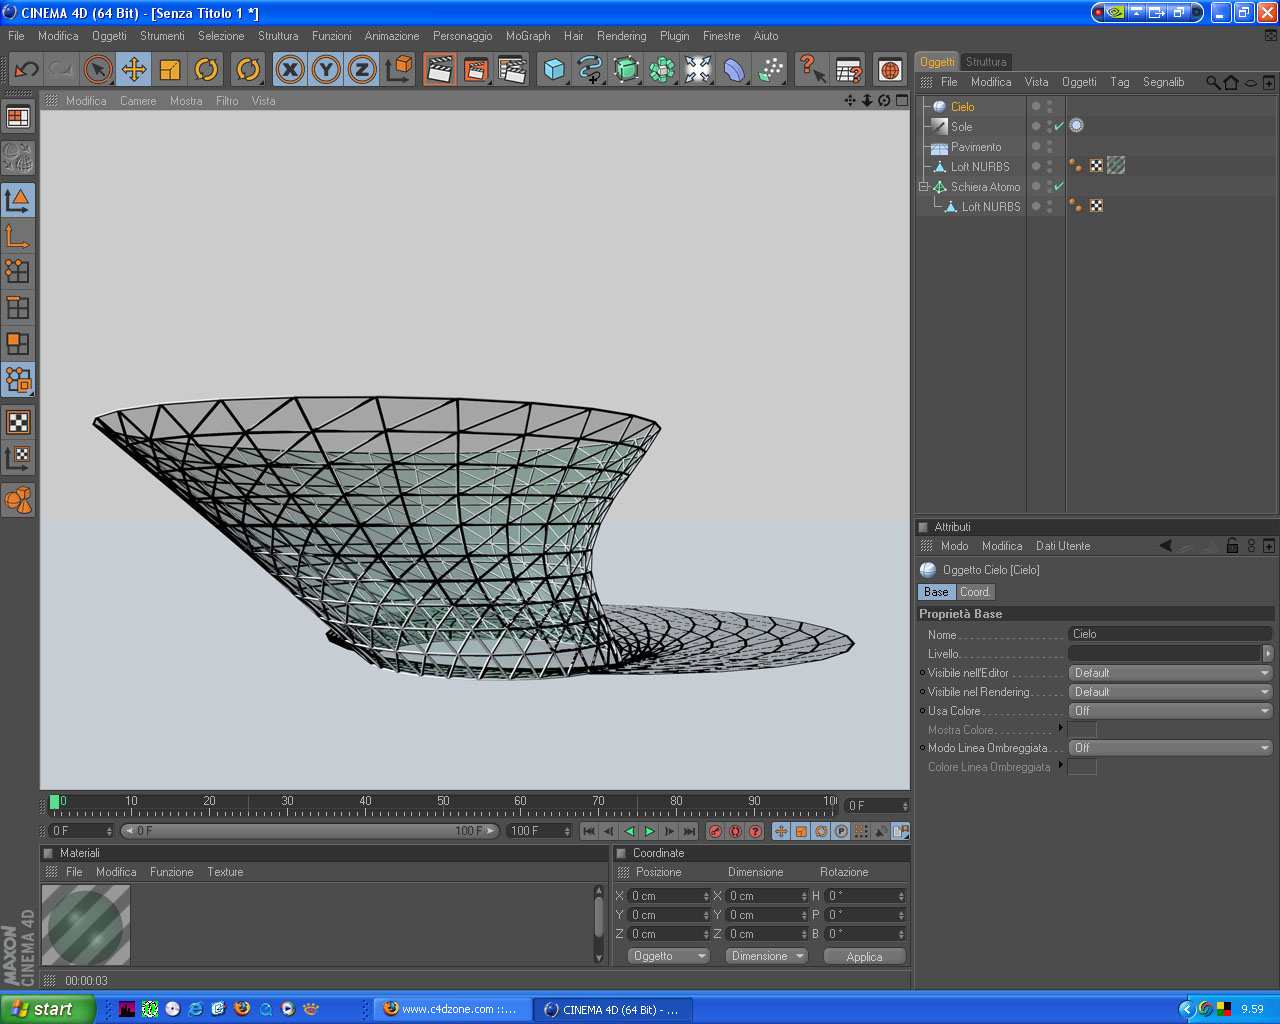Open the Rendering menu
This screenshot has height=1024, width=1280.
621,36
